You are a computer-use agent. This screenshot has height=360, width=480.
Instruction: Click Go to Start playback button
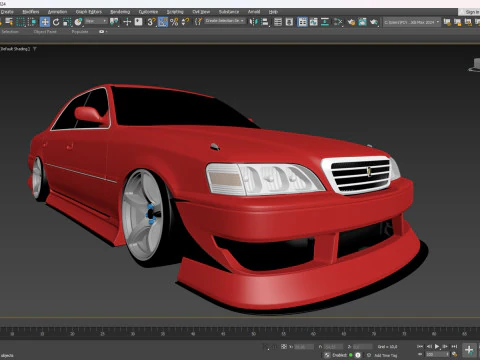420,347
